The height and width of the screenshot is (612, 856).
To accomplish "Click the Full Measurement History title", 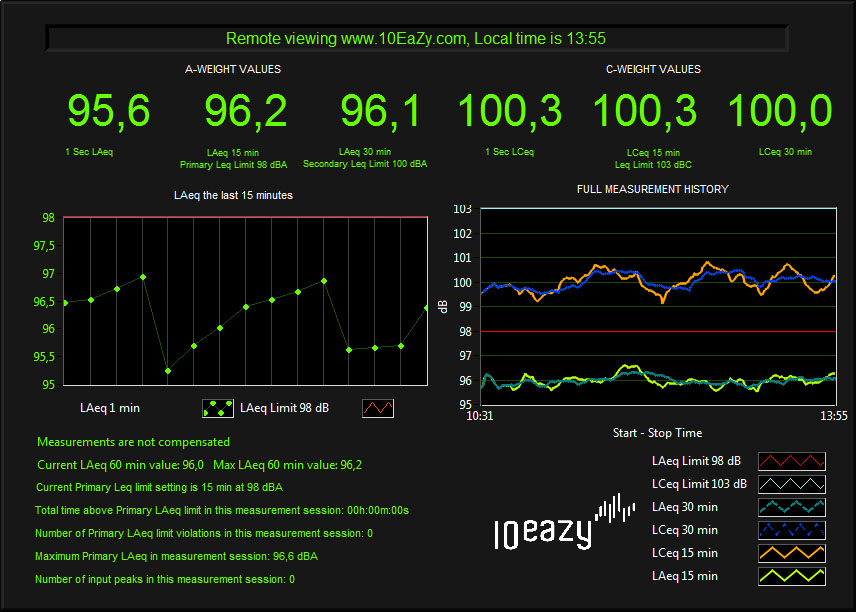I will 652,189.
